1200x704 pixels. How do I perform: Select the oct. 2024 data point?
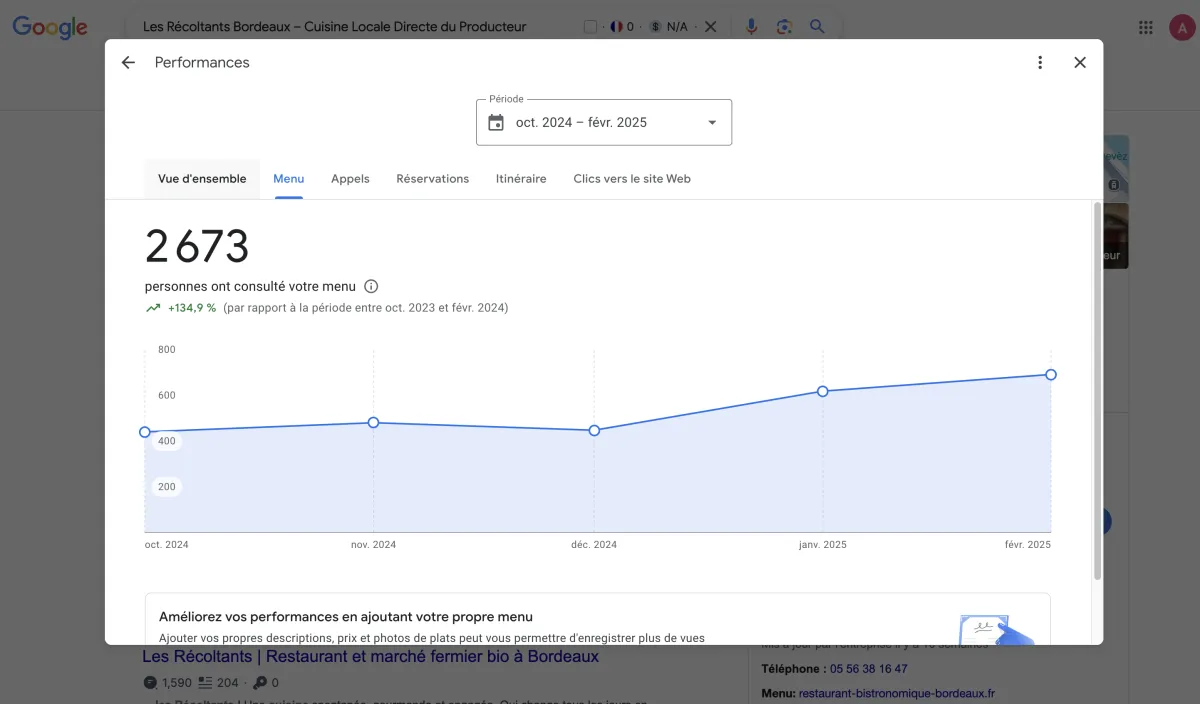[x=145, y=432]
